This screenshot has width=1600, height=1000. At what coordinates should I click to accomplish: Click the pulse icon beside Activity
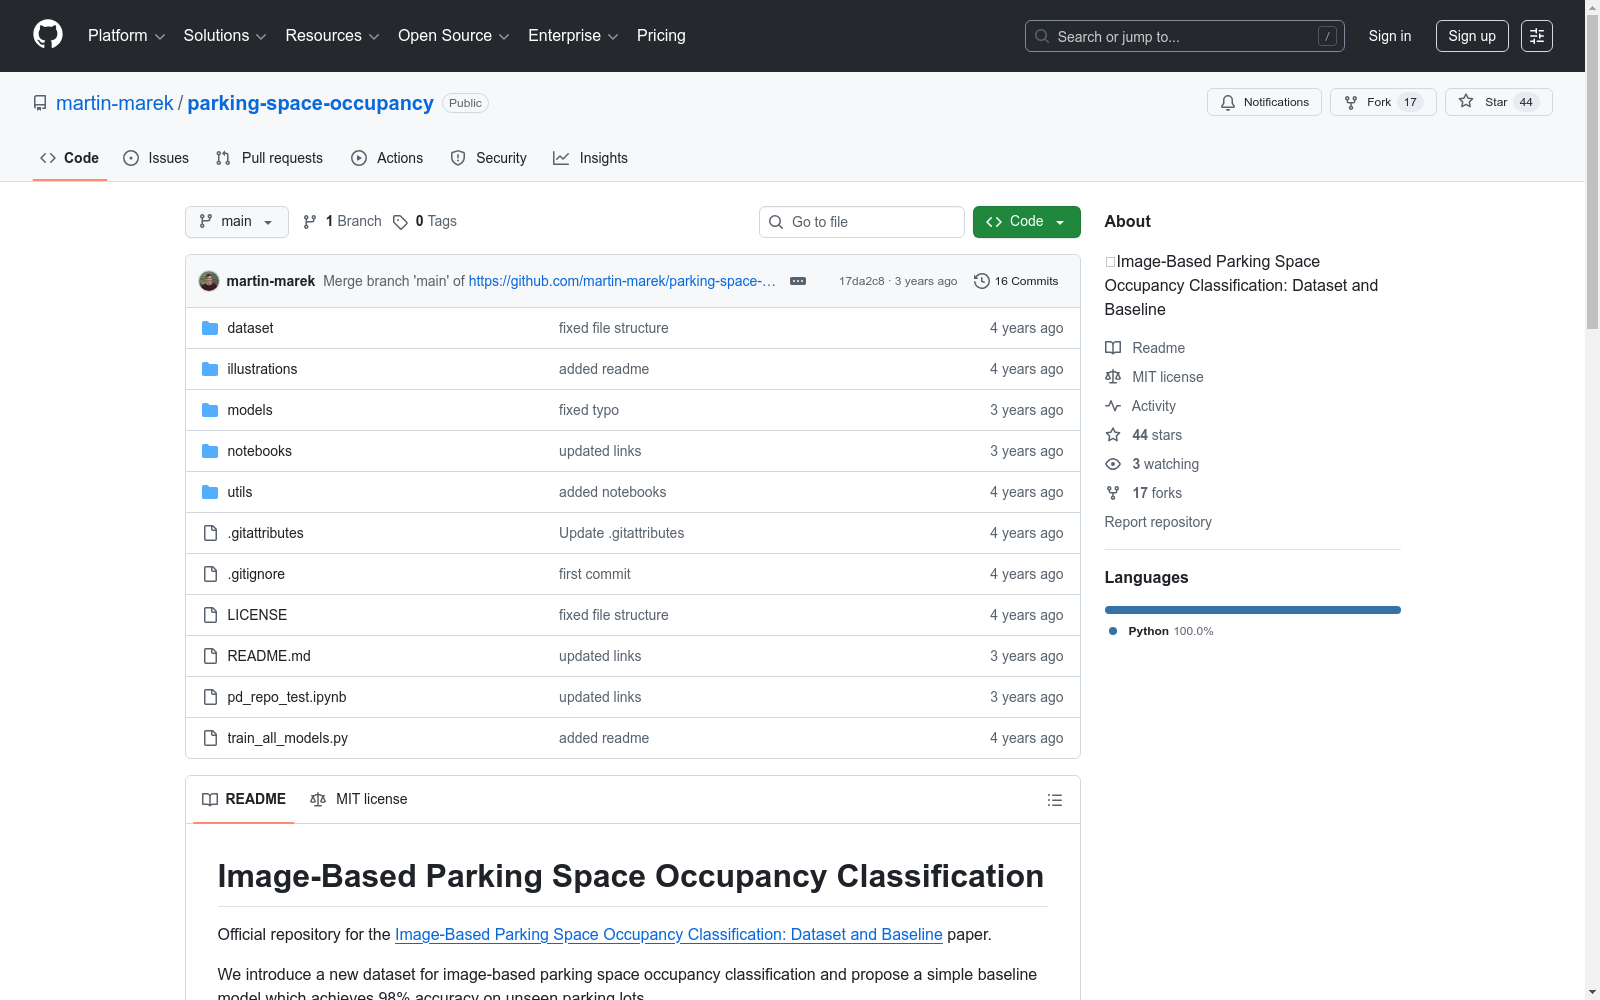tap(1113, 406)
